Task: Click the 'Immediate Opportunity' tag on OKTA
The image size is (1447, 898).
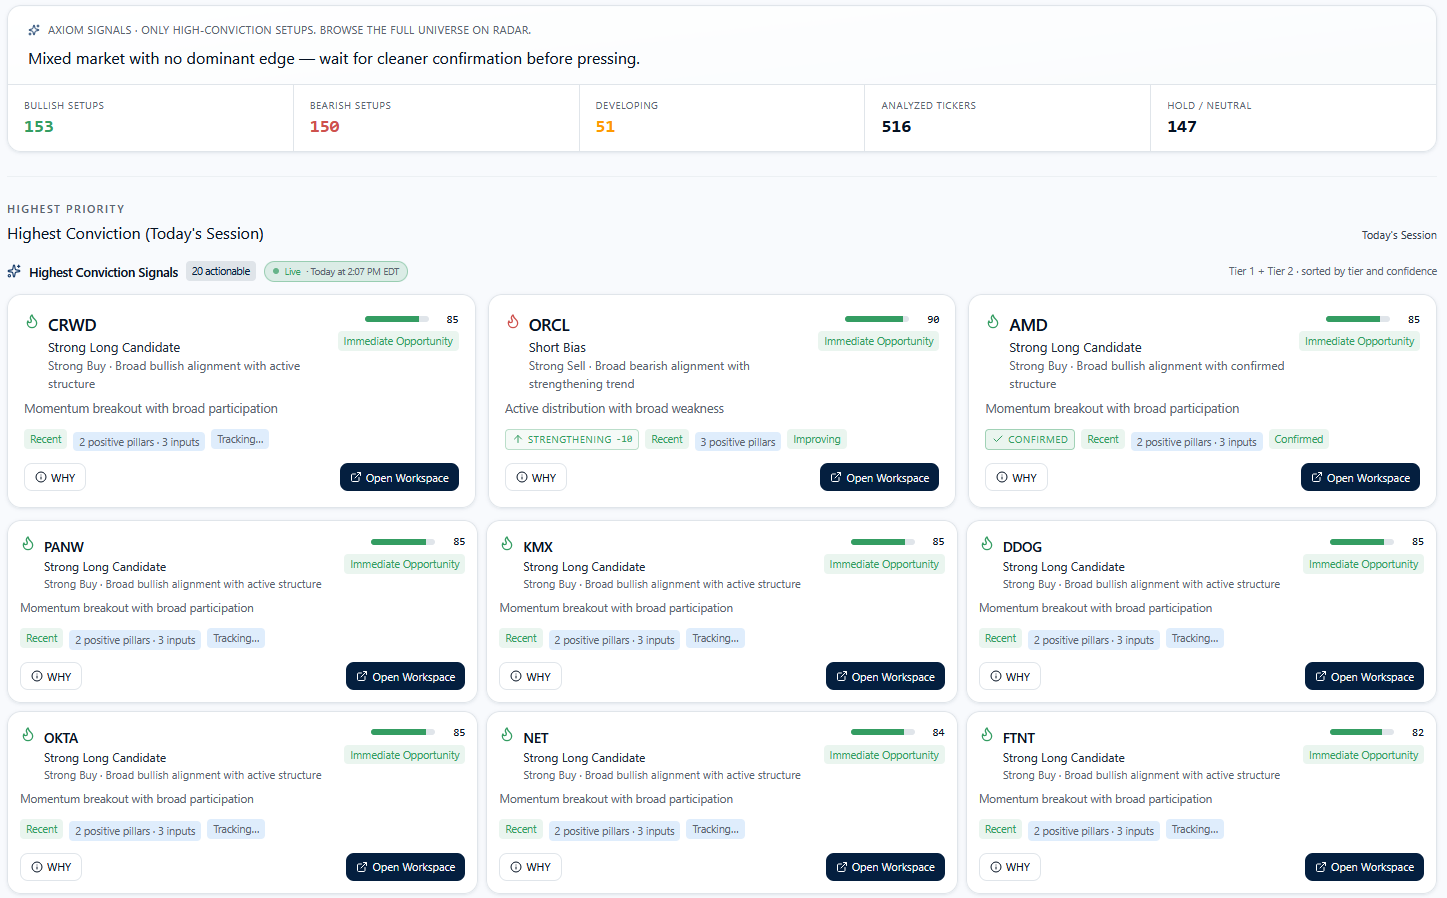Action: [405, 755]
